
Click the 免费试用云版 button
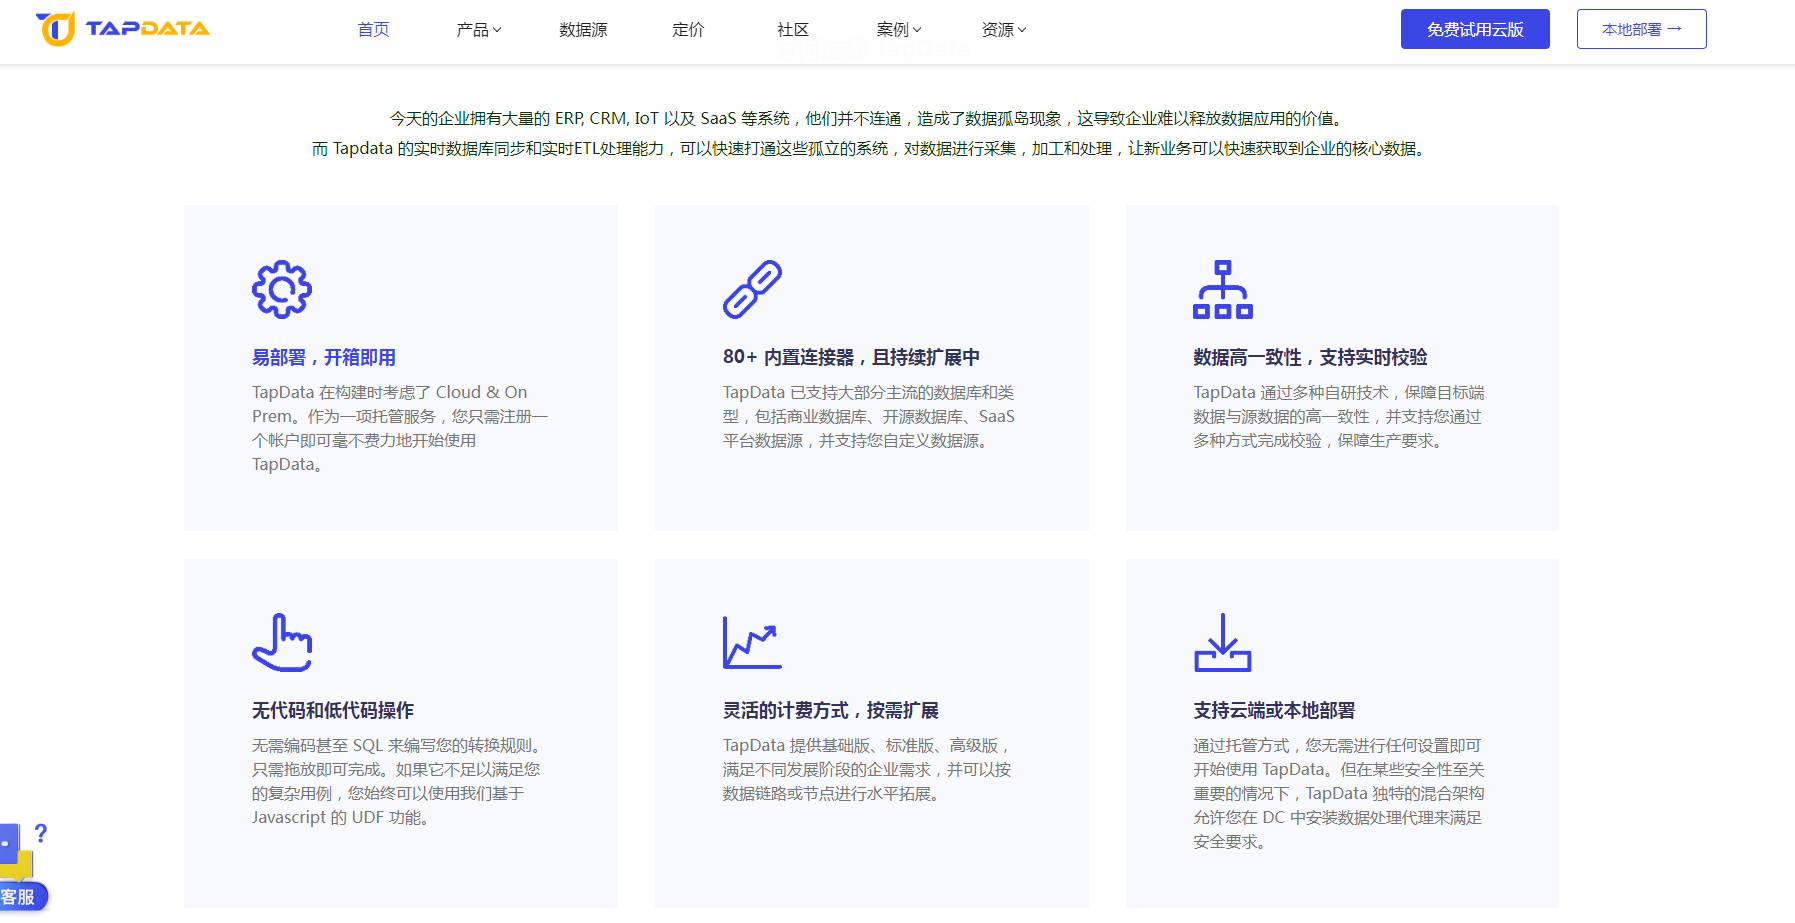[x=1475, y=29]
